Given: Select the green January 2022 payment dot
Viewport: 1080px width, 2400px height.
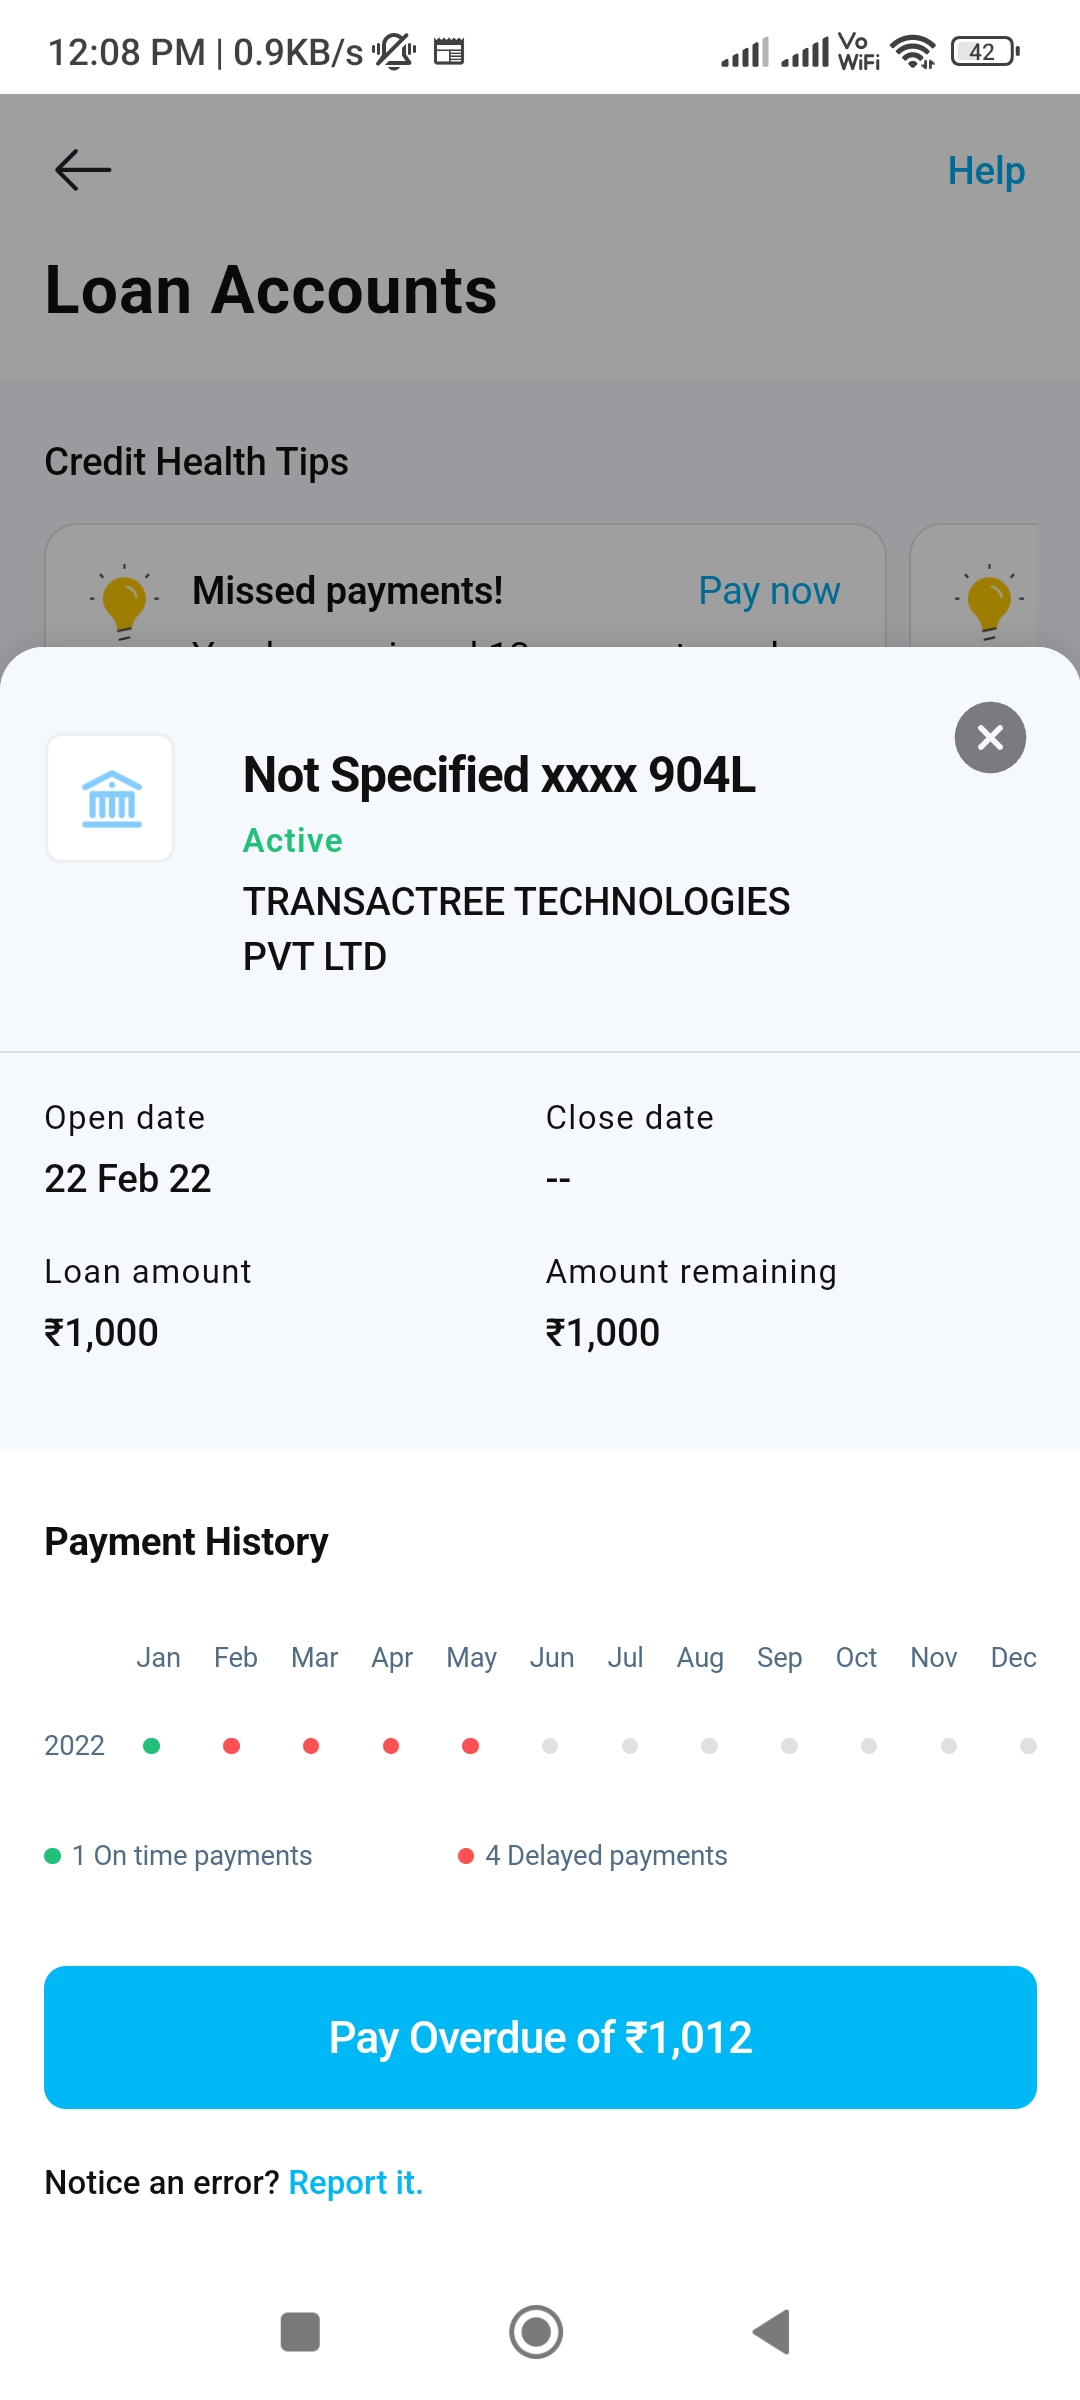Looking at the screenshot, I should pyautogui.click(x=152, y=1746).
